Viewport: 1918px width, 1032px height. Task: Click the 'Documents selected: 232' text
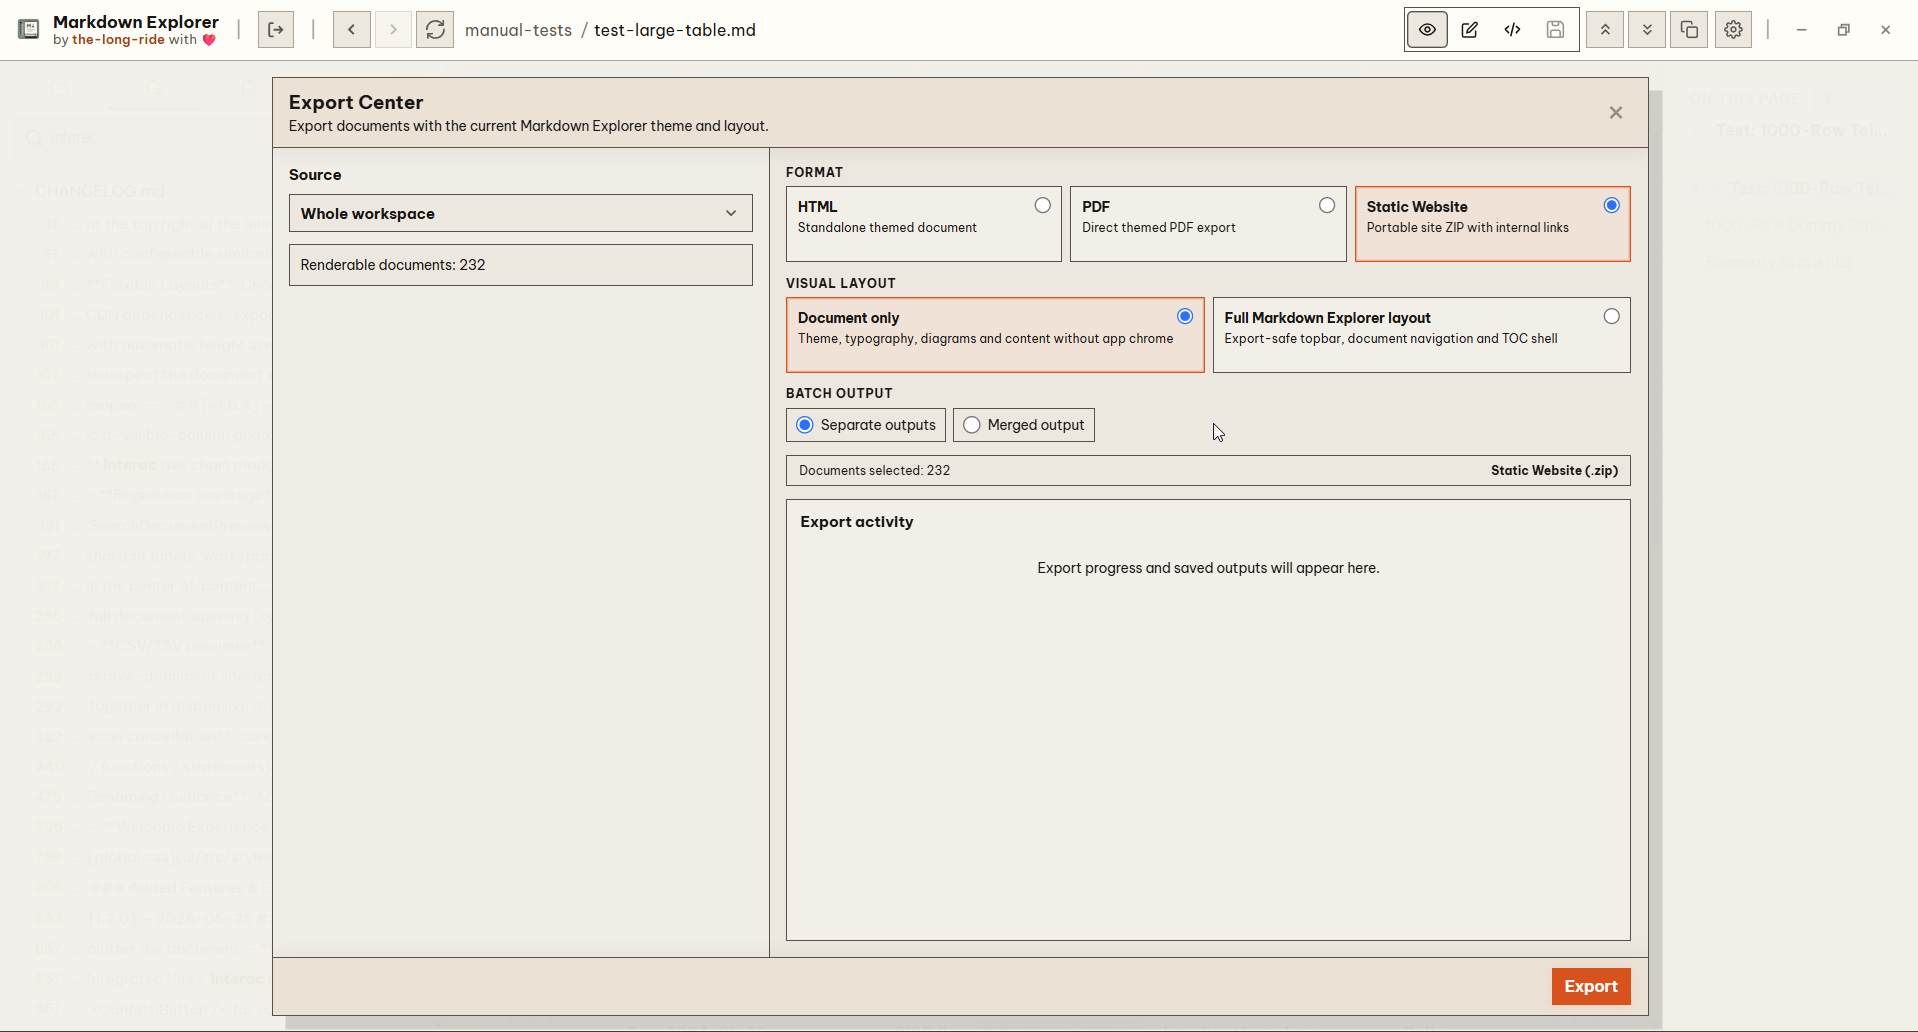[x=875, y=470]
